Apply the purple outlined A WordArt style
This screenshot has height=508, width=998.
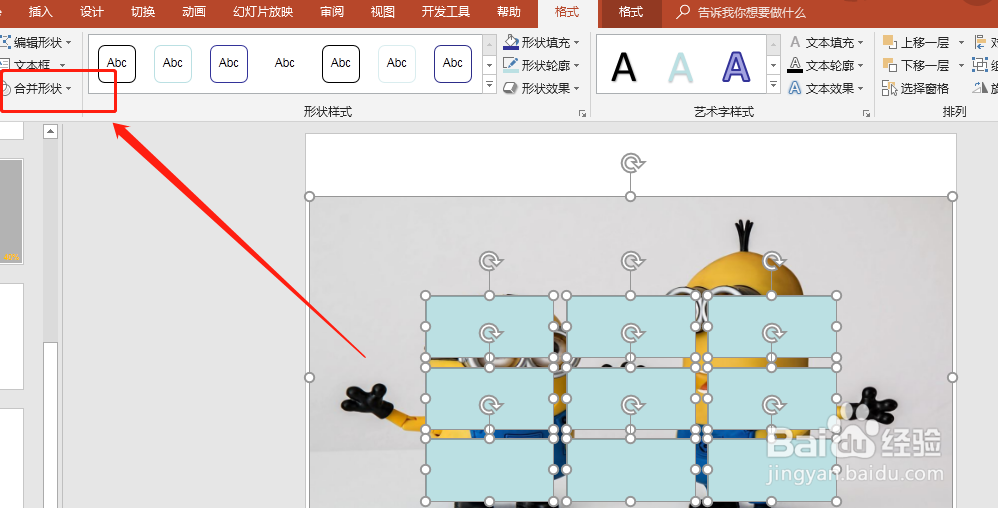pos(736,67)
